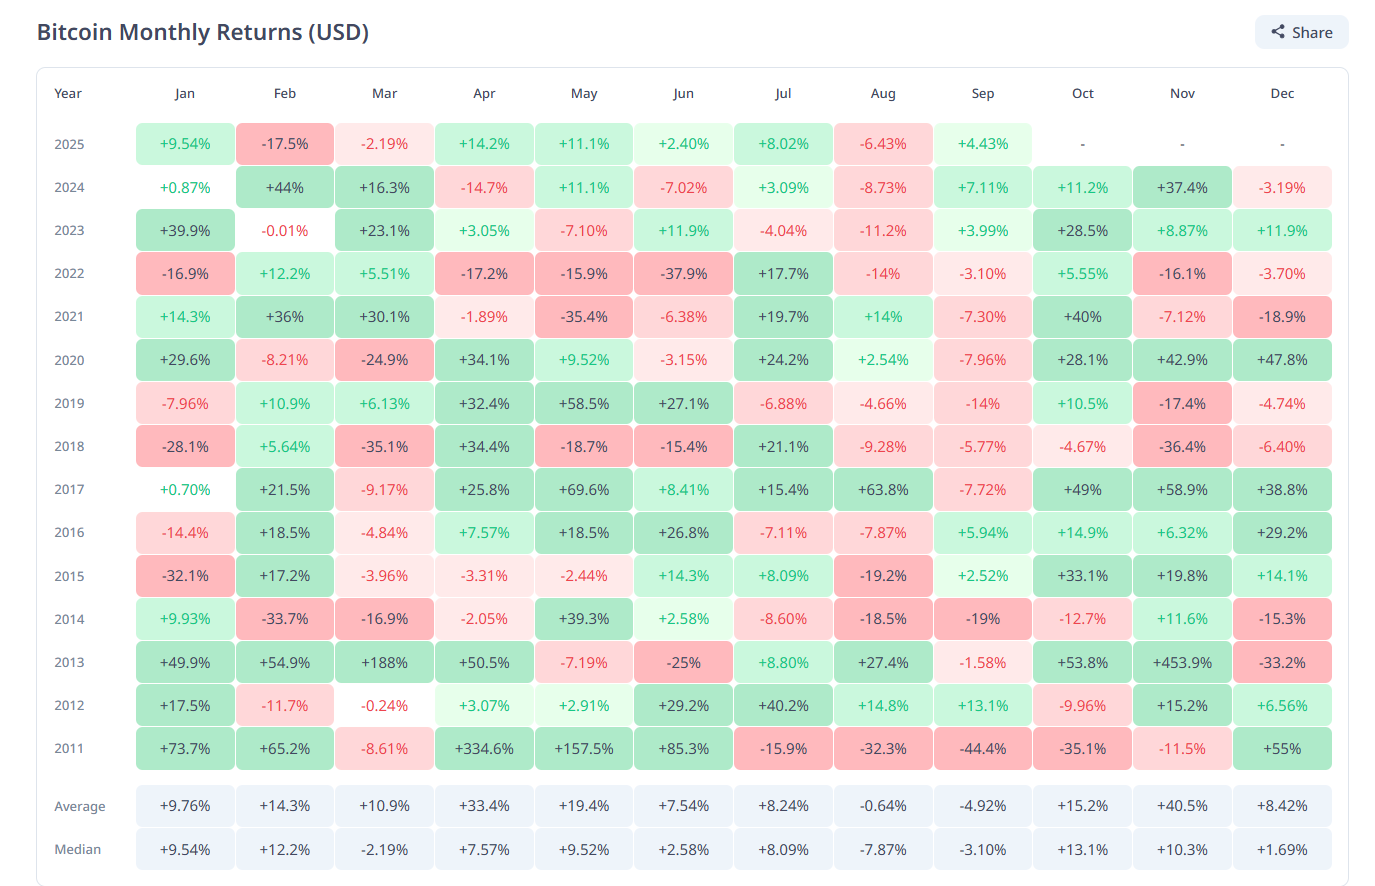Click the -0.01% cell for February 2023

[x=284, y=230]
